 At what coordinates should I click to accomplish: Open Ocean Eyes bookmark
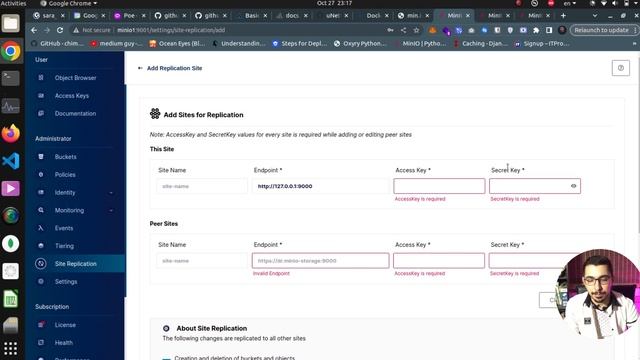[177, 43]
